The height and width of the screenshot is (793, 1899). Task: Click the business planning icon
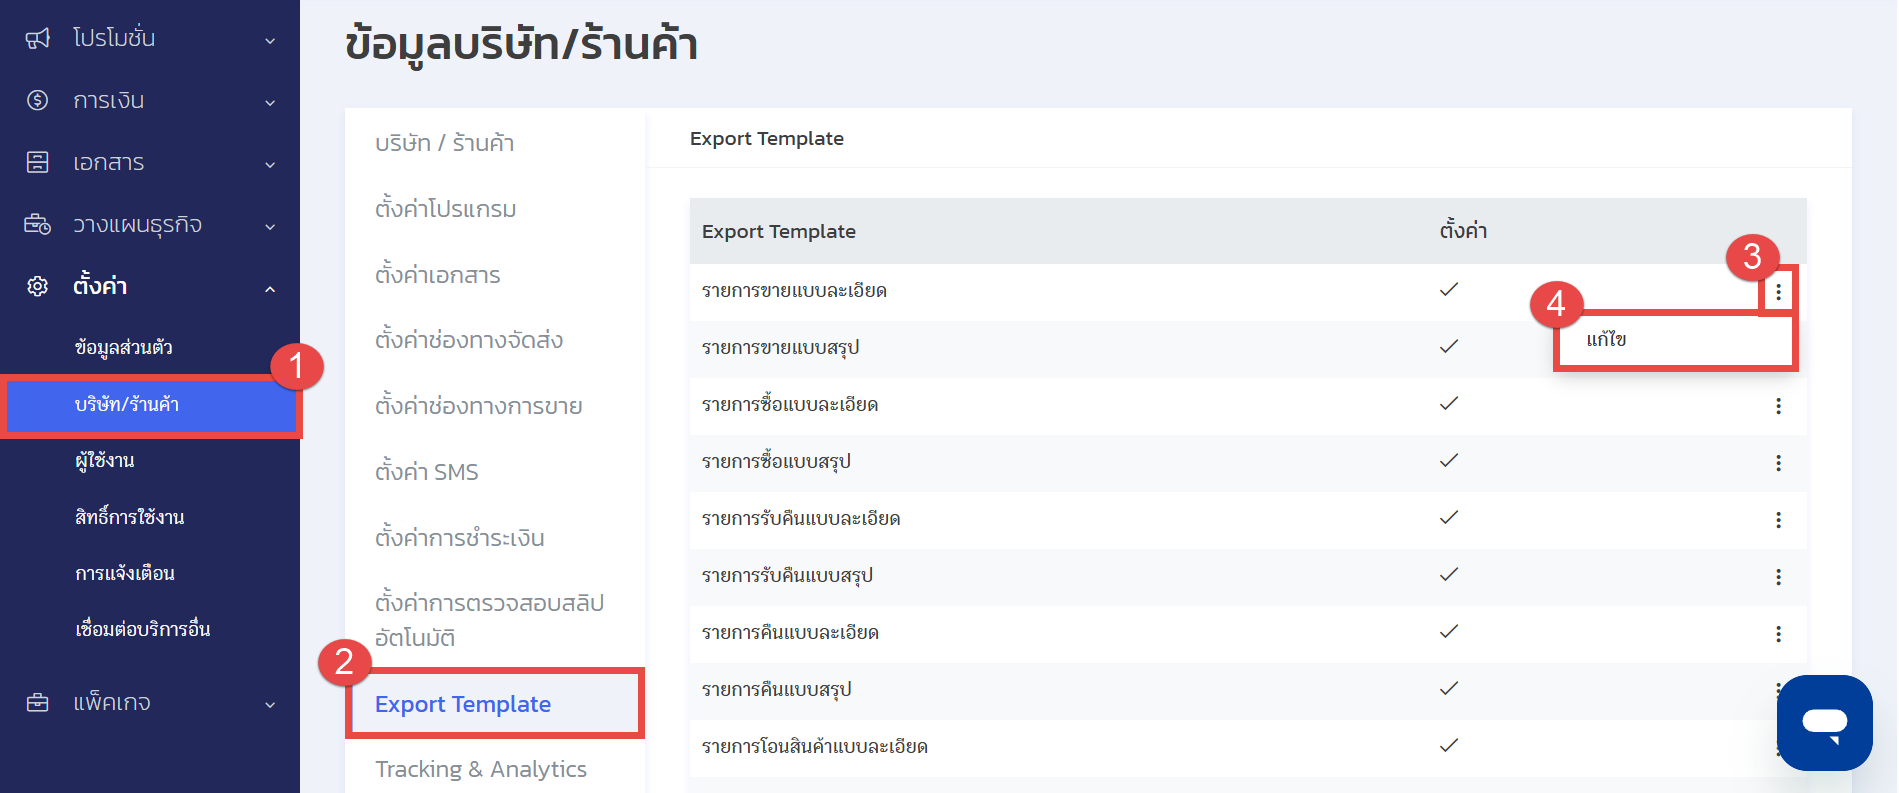coord(37,224)
